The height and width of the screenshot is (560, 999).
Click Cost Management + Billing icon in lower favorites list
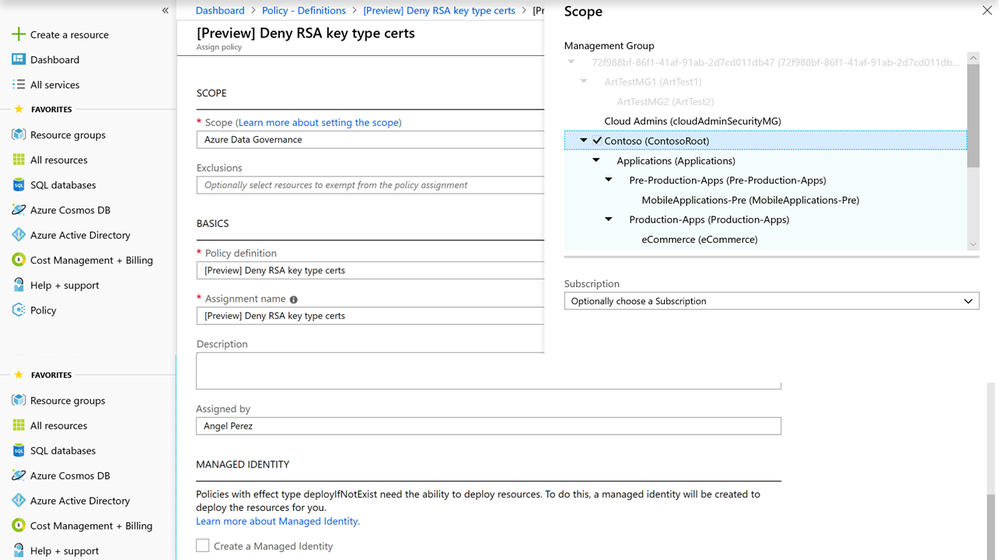18,526
